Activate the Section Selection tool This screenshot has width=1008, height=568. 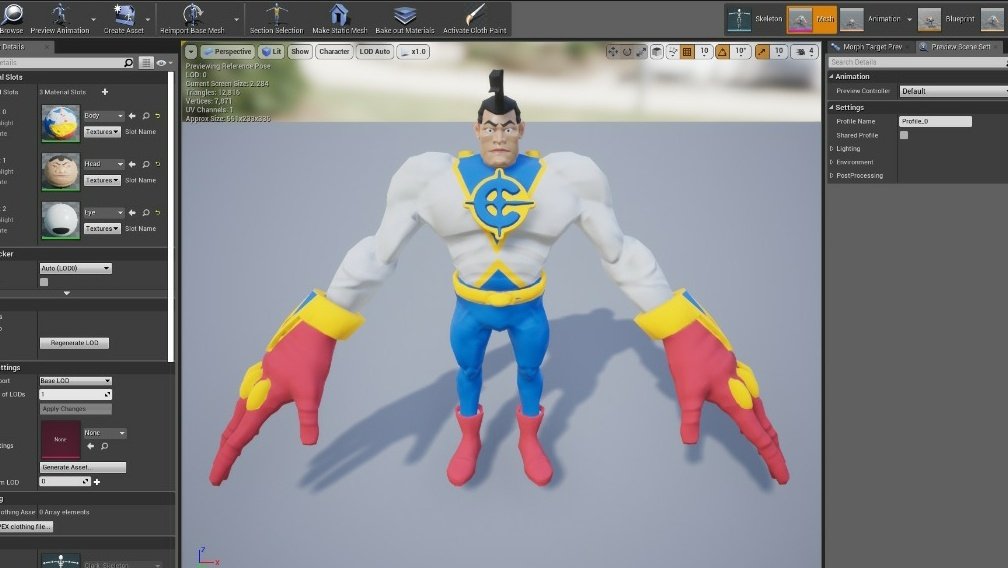tap(276, 18)
